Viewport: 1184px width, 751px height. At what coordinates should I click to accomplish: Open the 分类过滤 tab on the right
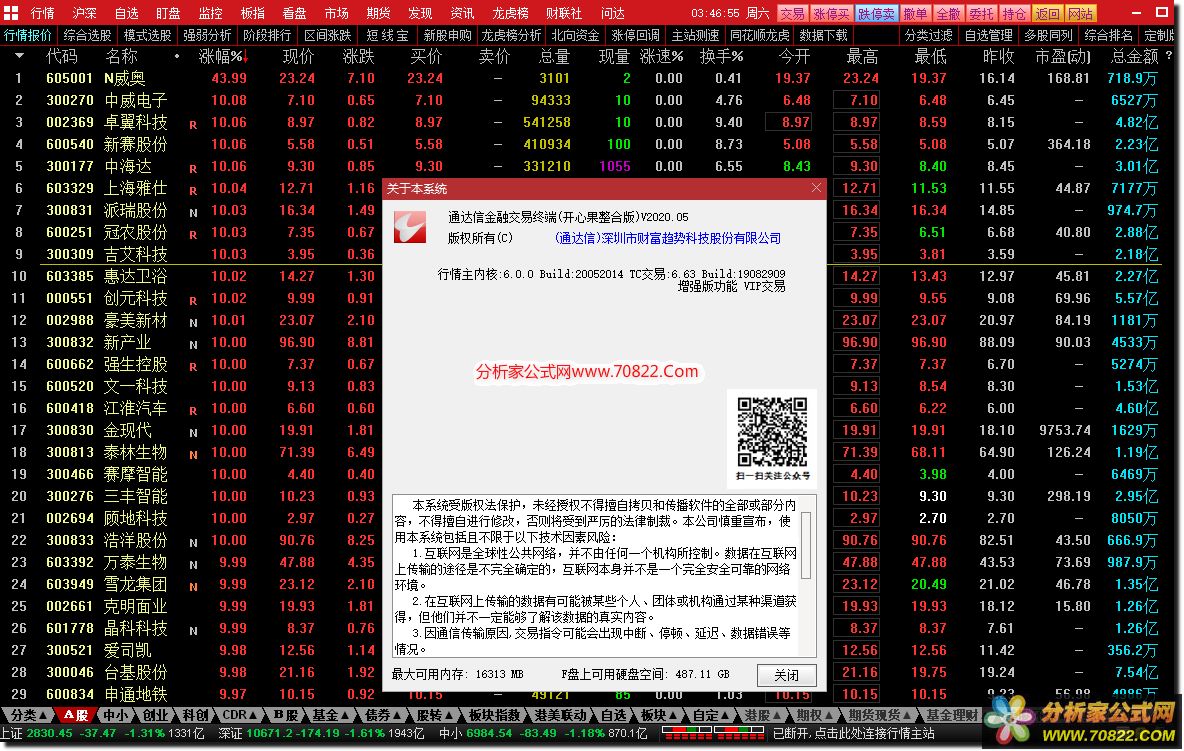tap(928, 35)
